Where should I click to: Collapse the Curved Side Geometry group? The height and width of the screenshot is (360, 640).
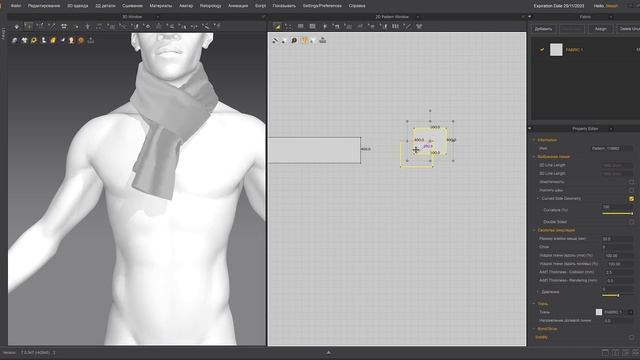tap(538, 199)
